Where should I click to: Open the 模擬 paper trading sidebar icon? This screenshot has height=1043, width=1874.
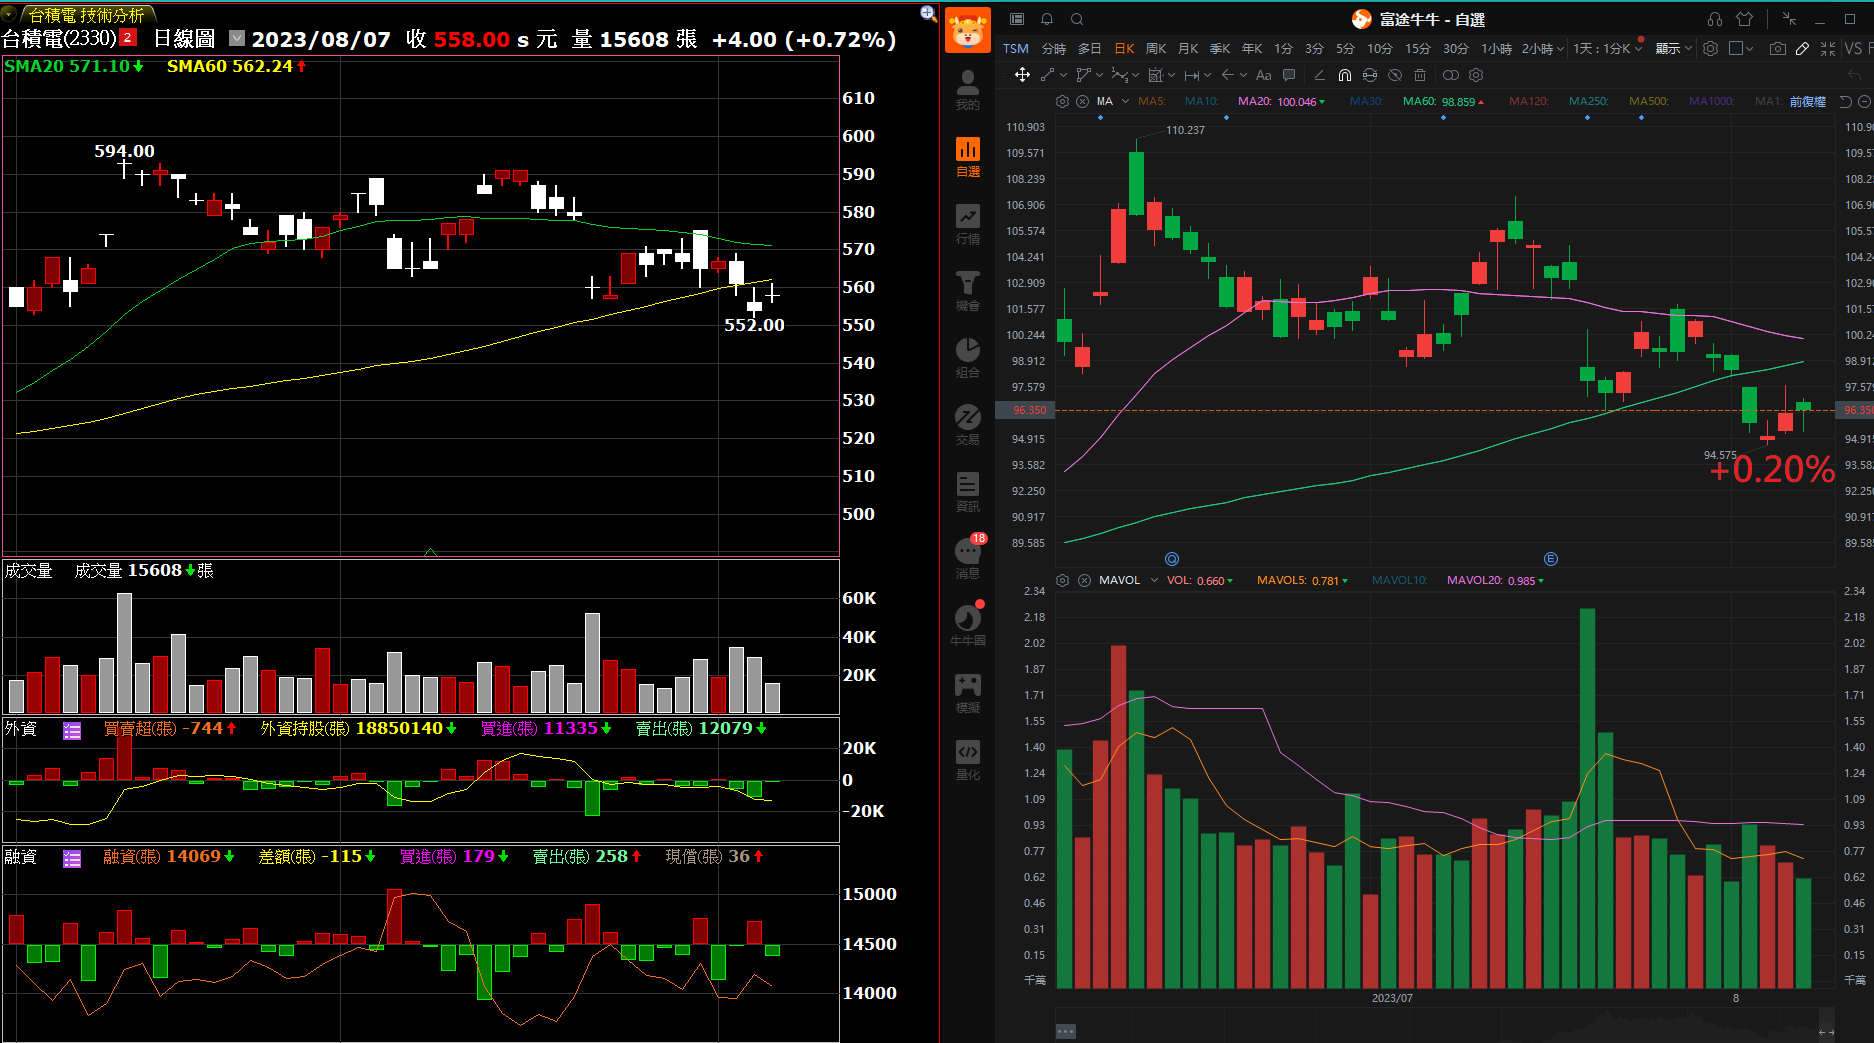pos(967,693)
